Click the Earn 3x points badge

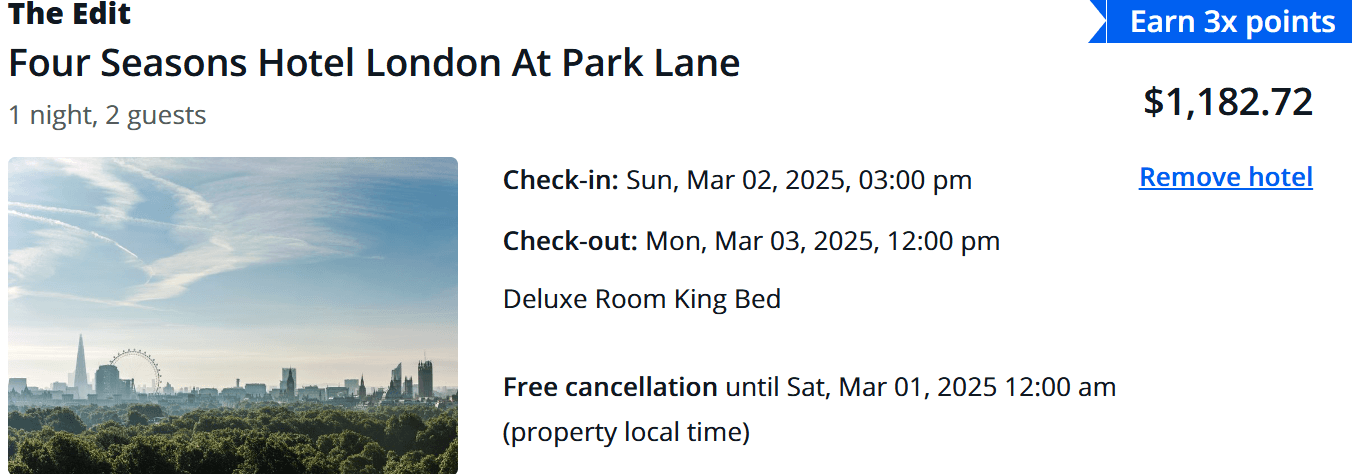(1232, 22)
